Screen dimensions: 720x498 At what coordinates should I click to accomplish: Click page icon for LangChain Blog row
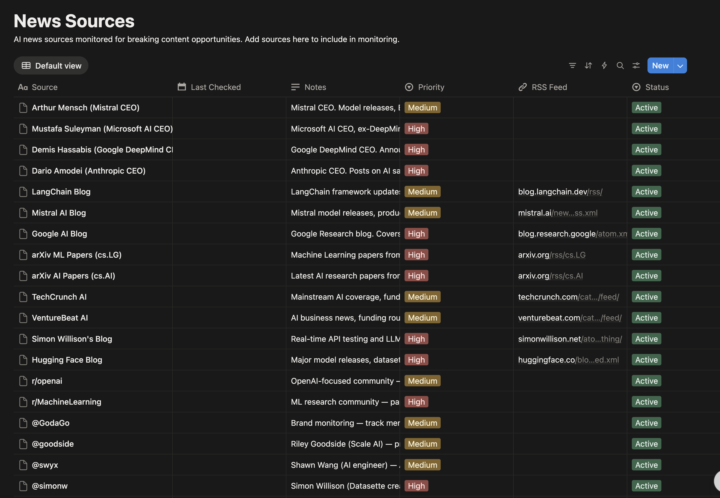23,192
